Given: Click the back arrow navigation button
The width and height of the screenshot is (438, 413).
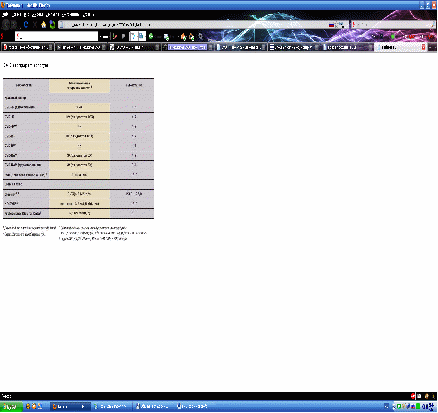Looking at the screenshot, I should click(6, 25).
